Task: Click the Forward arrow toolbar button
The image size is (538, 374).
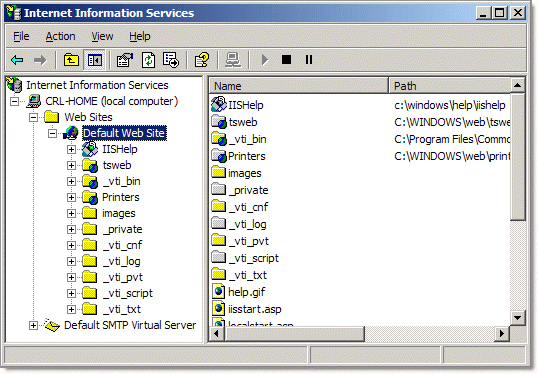Action: (40, 60)
